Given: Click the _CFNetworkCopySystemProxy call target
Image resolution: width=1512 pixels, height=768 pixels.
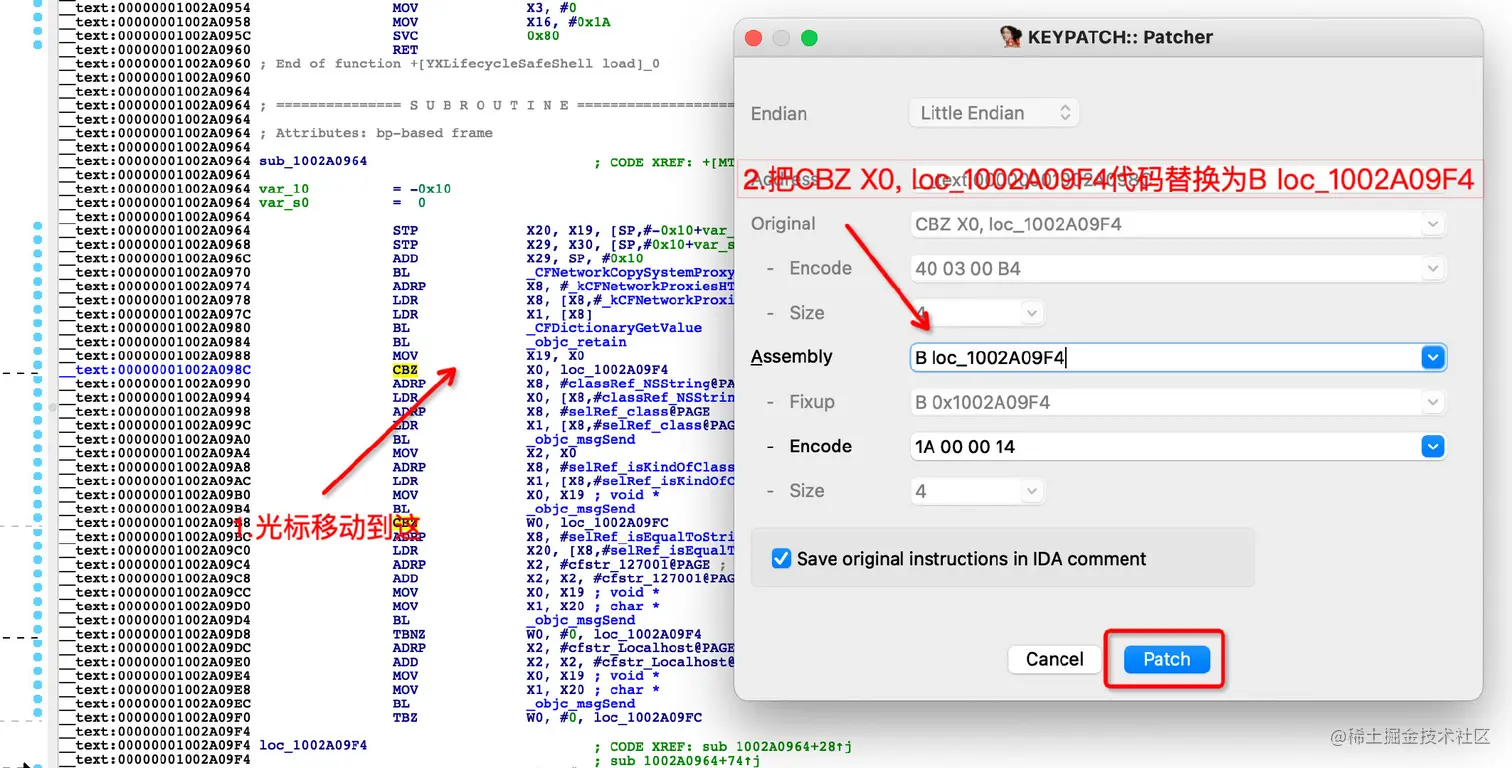Looking at the screenshot, I should pos(630,271).
